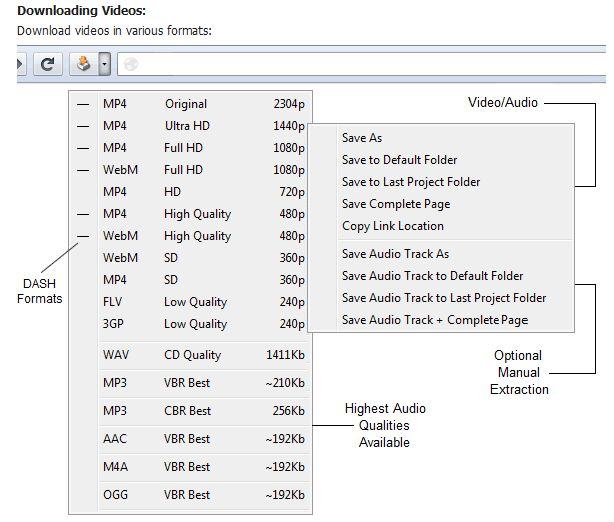Open the download button dropdown arrow
The image size is (614, 522).
coord(105,64)
